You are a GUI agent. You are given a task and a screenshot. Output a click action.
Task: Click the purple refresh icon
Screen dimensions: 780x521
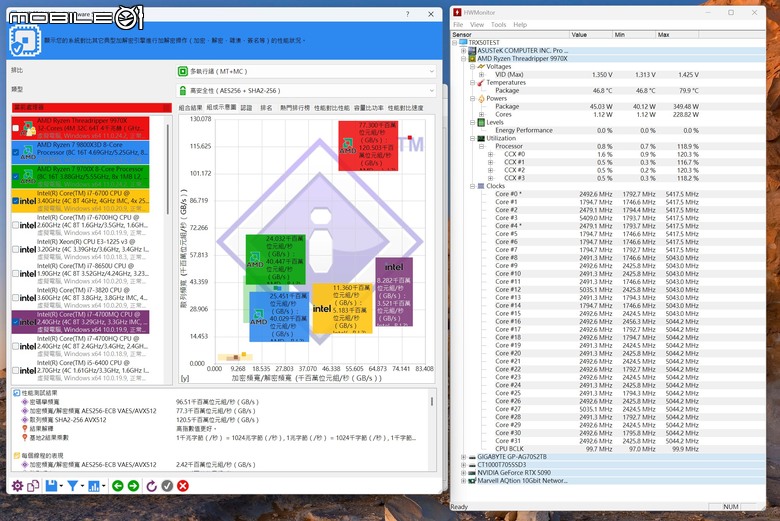click(152, 486)
